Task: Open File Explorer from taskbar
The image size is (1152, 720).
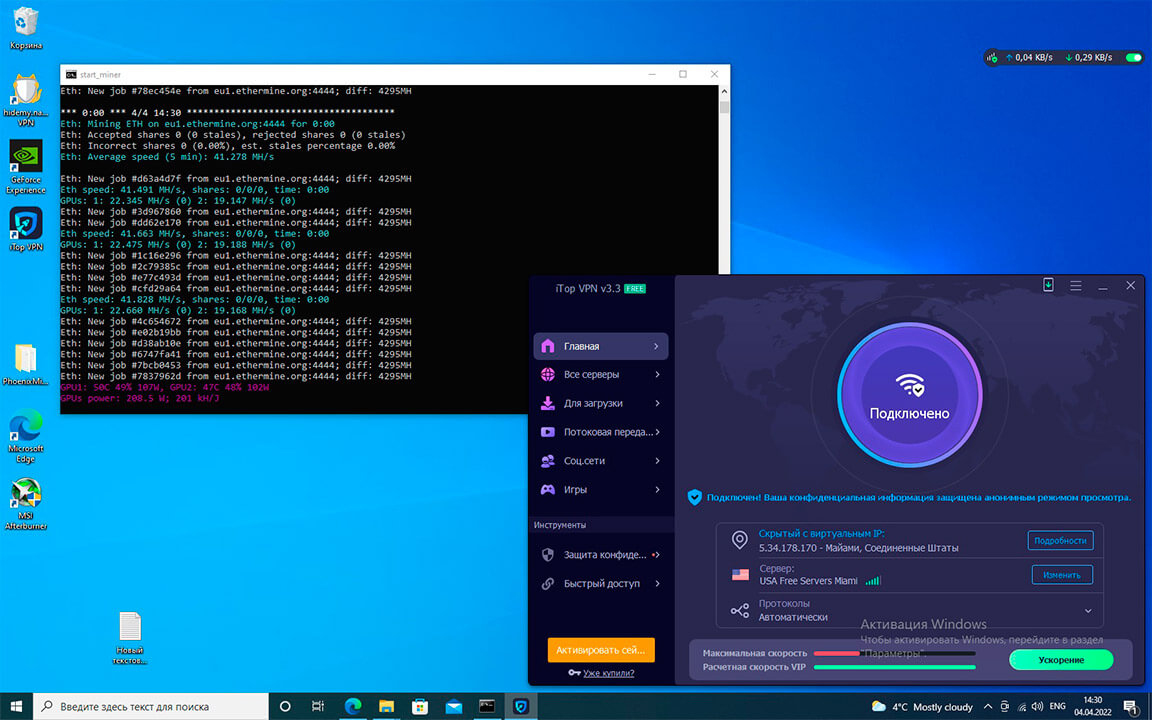Action: coord(386,707)
